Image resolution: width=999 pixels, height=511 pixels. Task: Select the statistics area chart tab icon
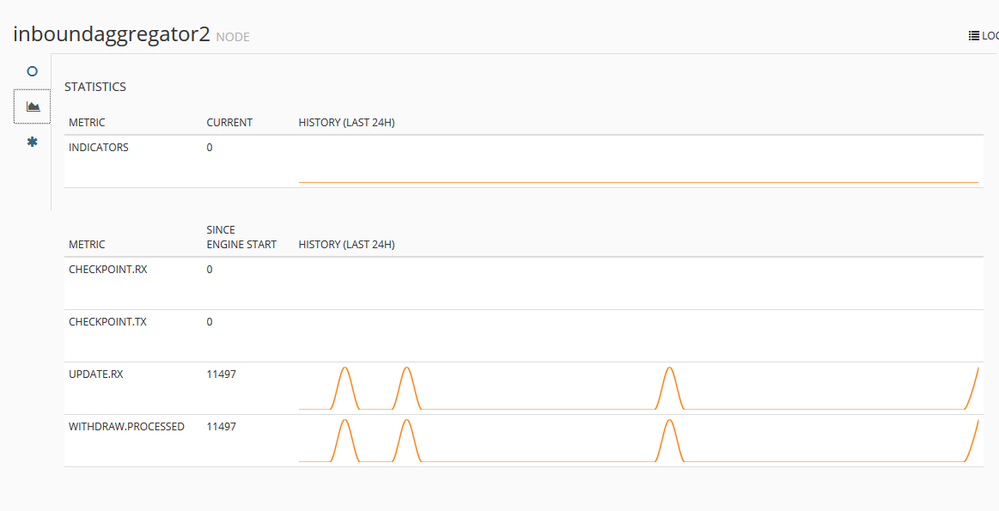32,106
